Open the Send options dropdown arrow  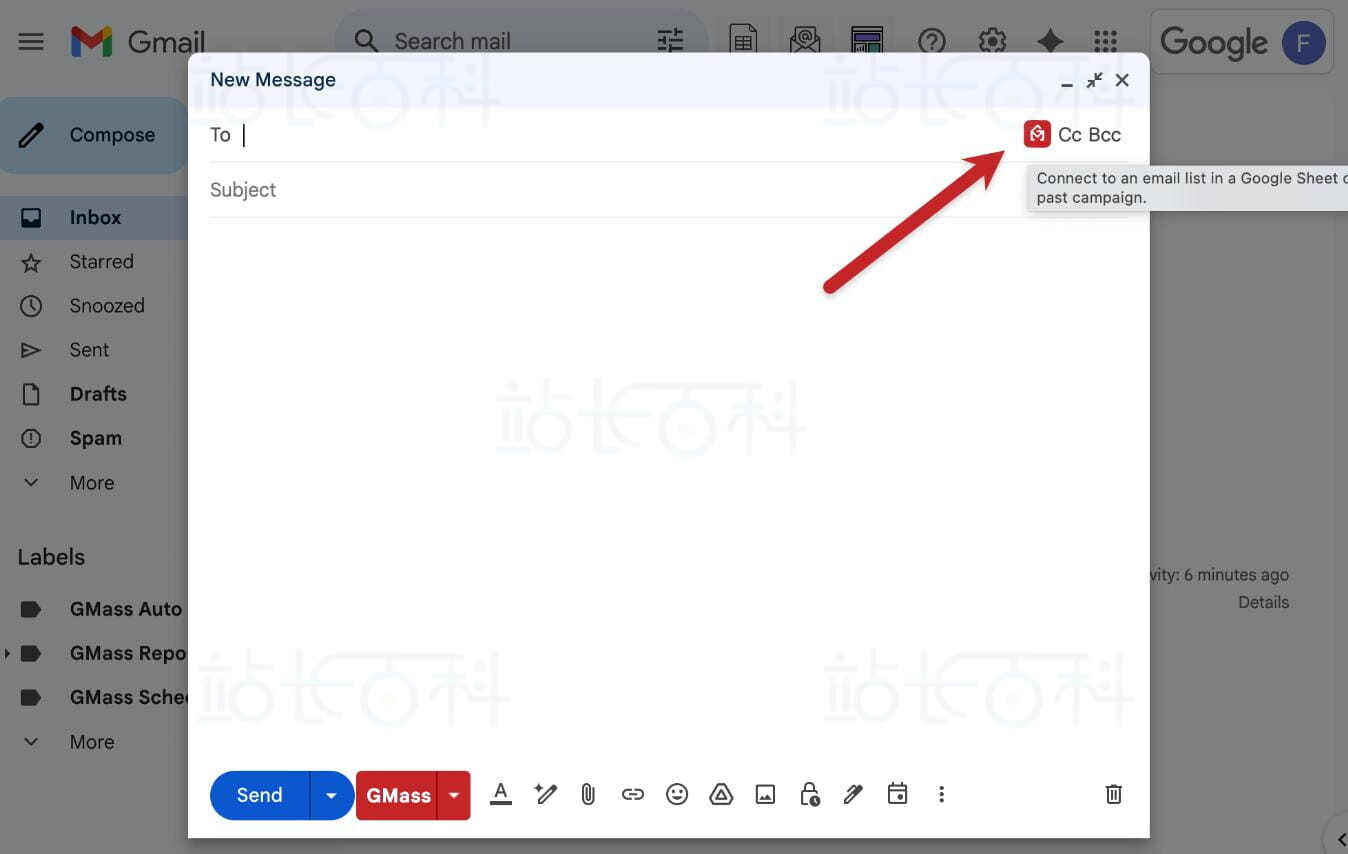(331, 795)
